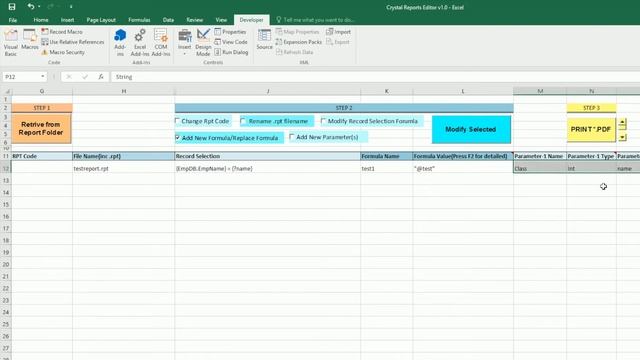
Task: Open the Macros dialog
Action: (x=30, y=40)
